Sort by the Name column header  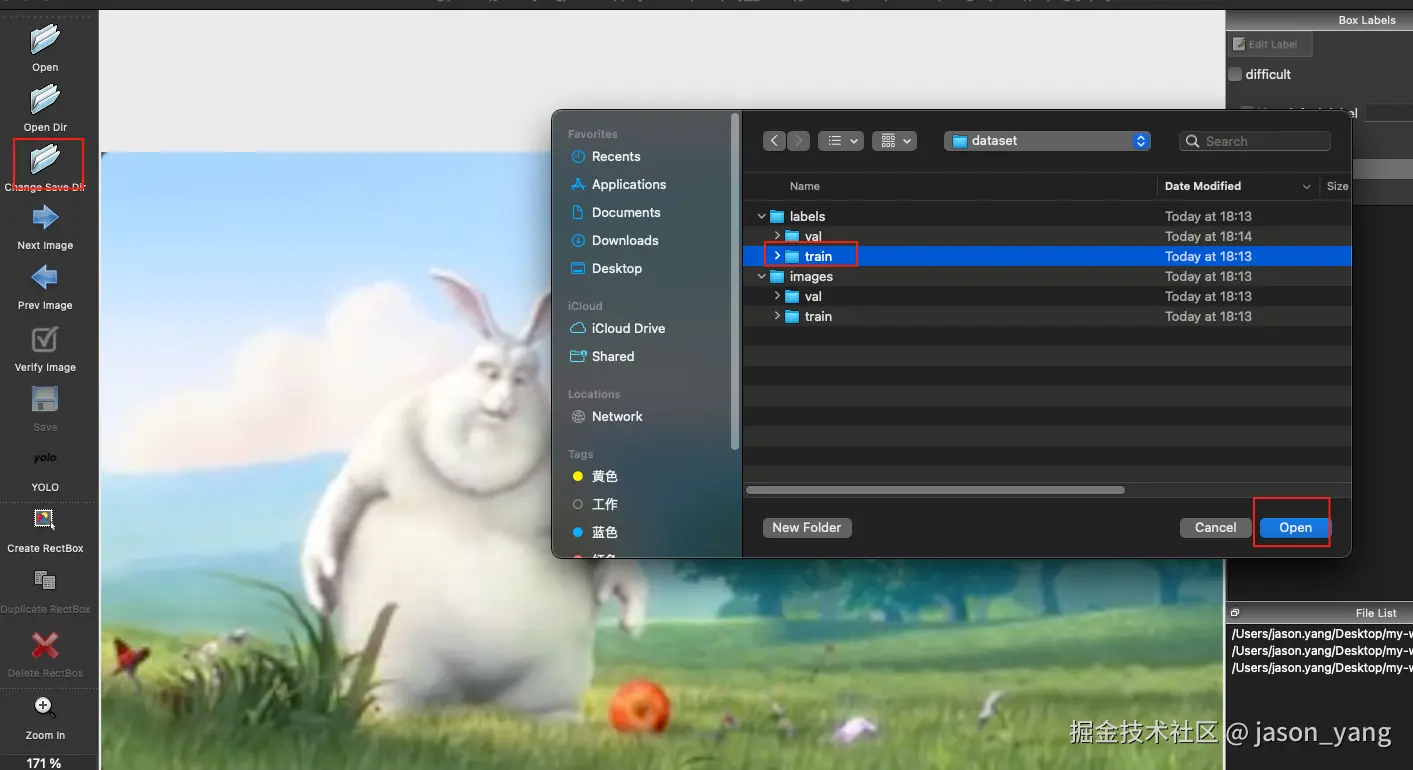click(x=805, y=186)
